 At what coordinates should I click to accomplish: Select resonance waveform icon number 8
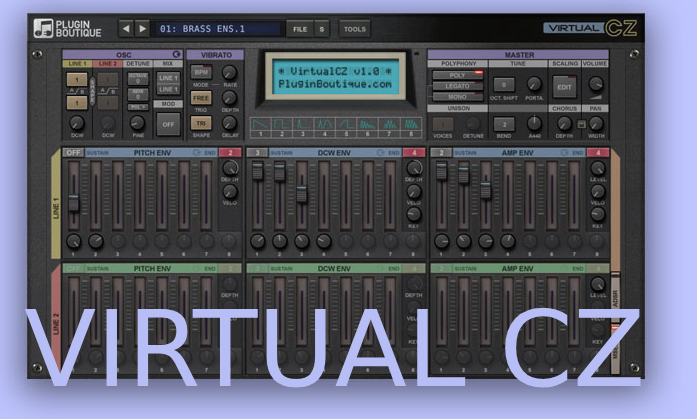(411, 127)
